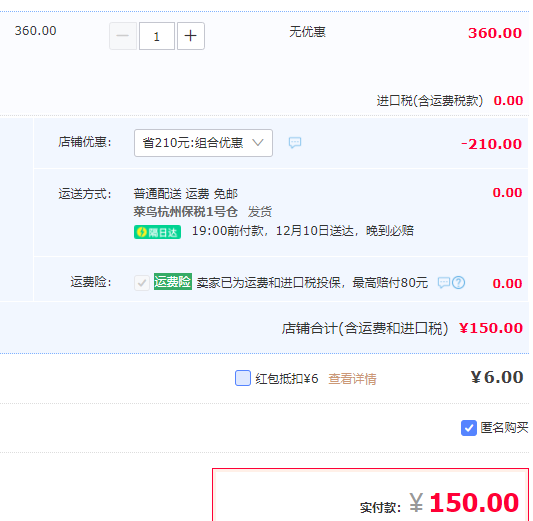
Task: Click the 实付款 ¥150.00 total amount
Action: coord(464,503)
